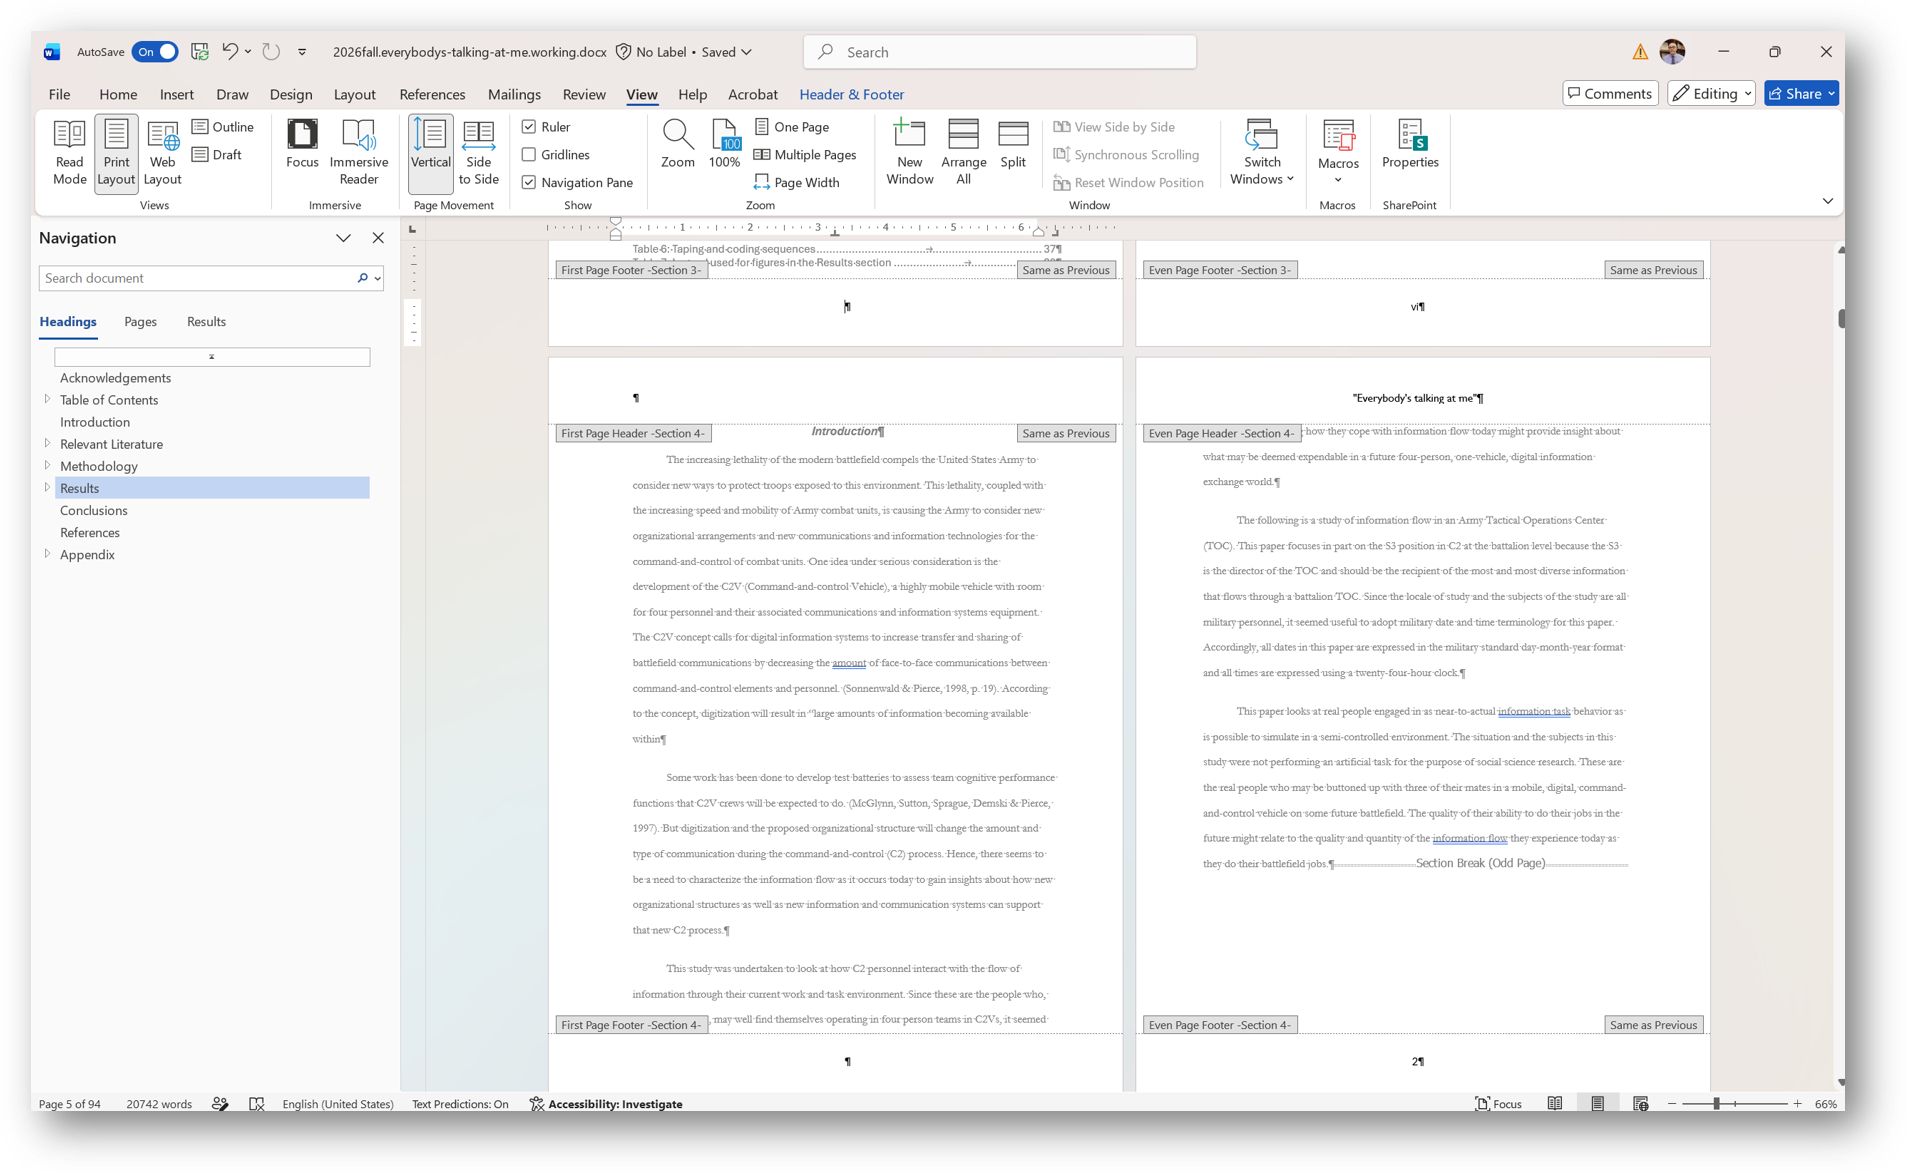This screenshot has height=1173, width=1907.
Task: Click the Comments button
Action: tap(1610, 93)
